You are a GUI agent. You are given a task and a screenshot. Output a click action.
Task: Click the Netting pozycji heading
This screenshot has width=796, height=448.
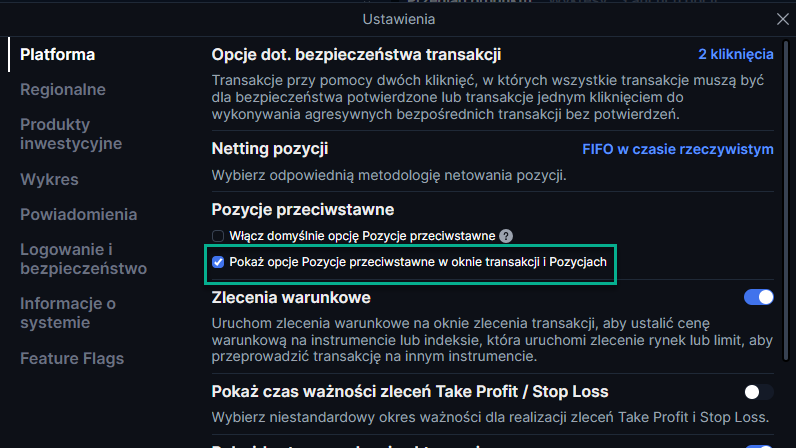[x=270, y=149]
